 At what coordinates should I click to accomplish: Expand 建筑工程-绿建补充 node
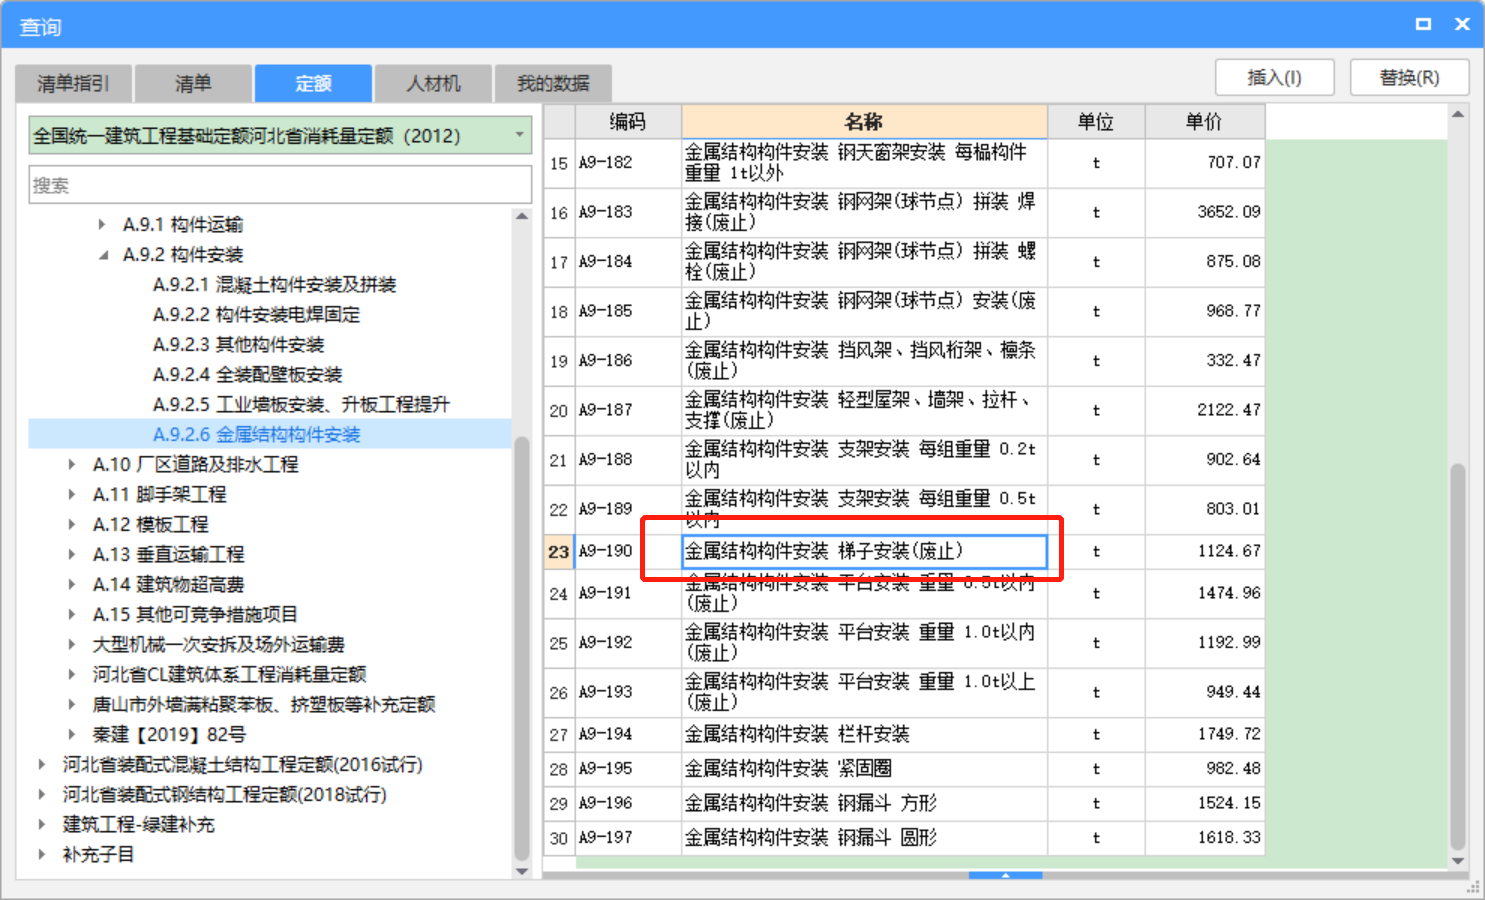[x=42, y=825]
